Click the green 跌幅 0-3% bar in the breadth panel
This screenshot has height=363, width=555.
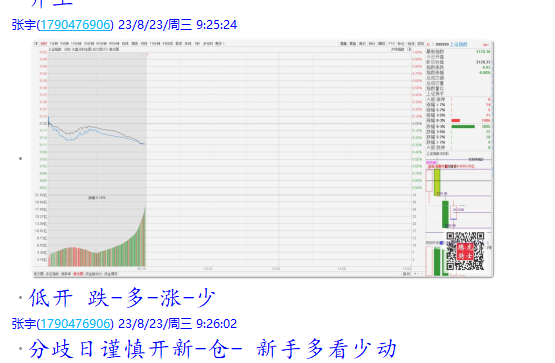click(463, 126)
